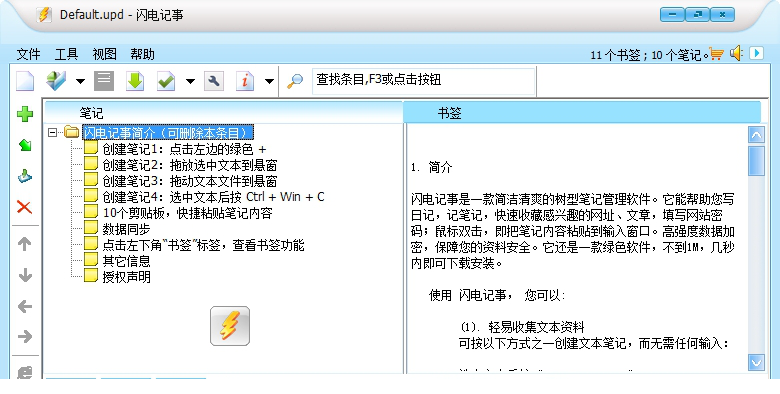Move item down with down arrow
This screenshot has width=780, height=394.
coord(25,275)
